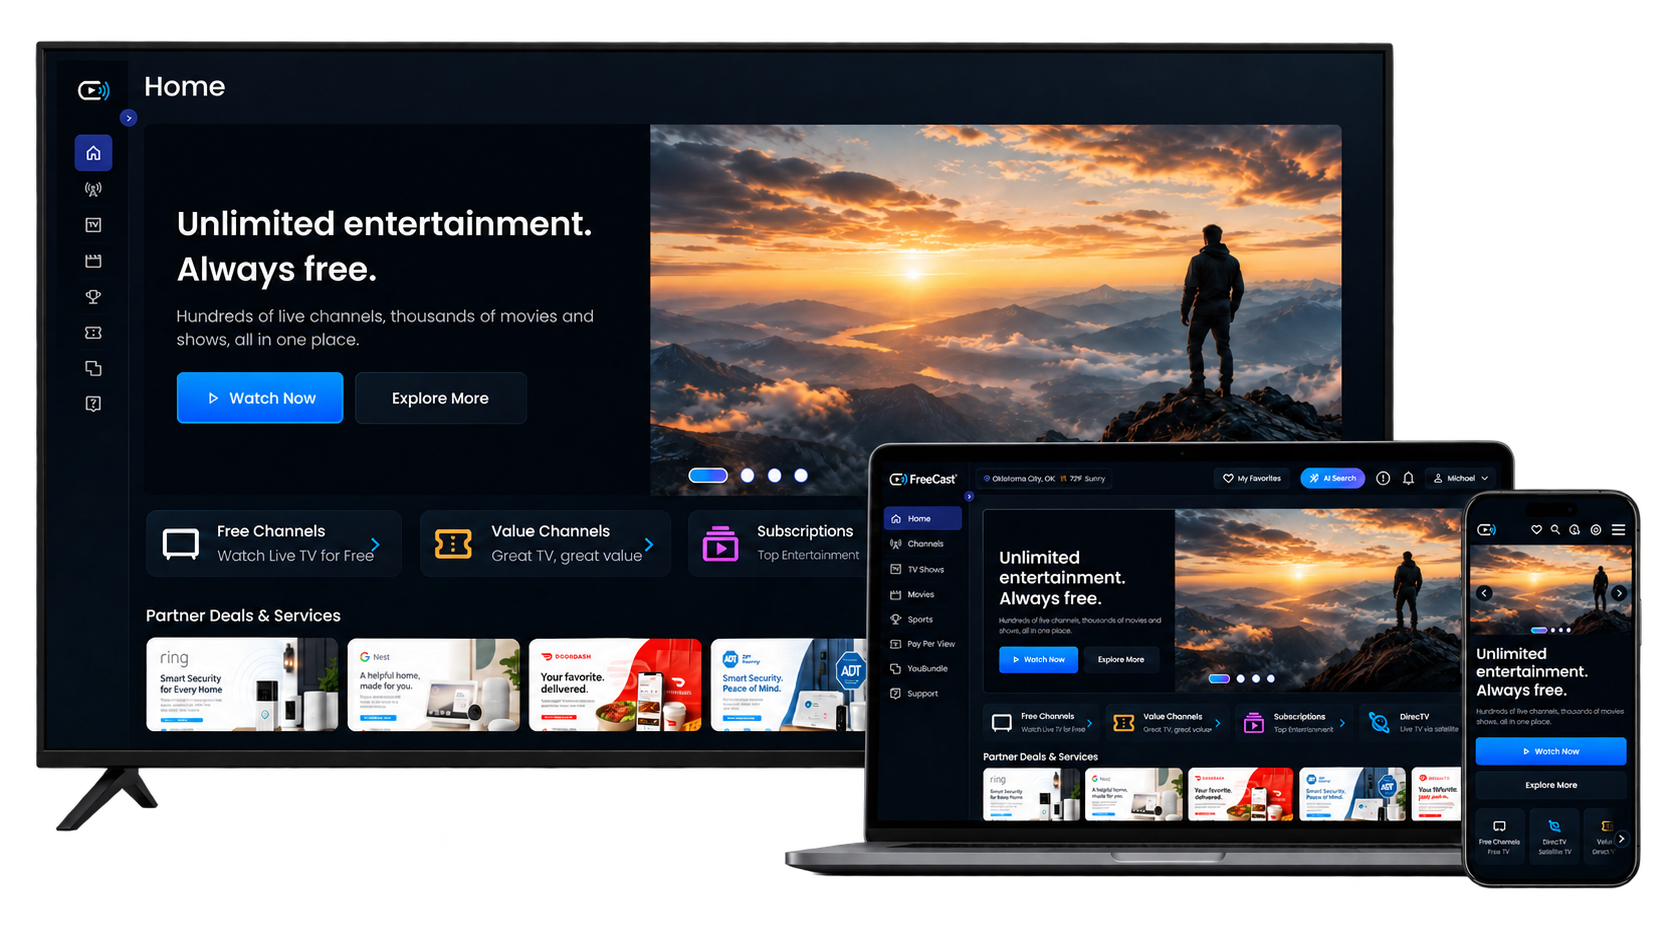
Task: Select the fourth carousel dot on the TV
Action: coord(801,476)
